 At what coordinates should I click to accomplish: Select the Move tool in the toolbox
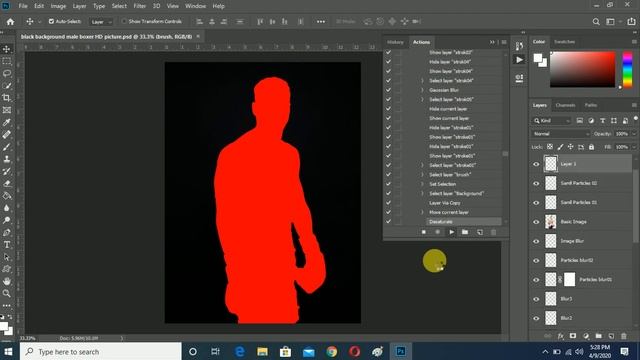coord(7,49)
